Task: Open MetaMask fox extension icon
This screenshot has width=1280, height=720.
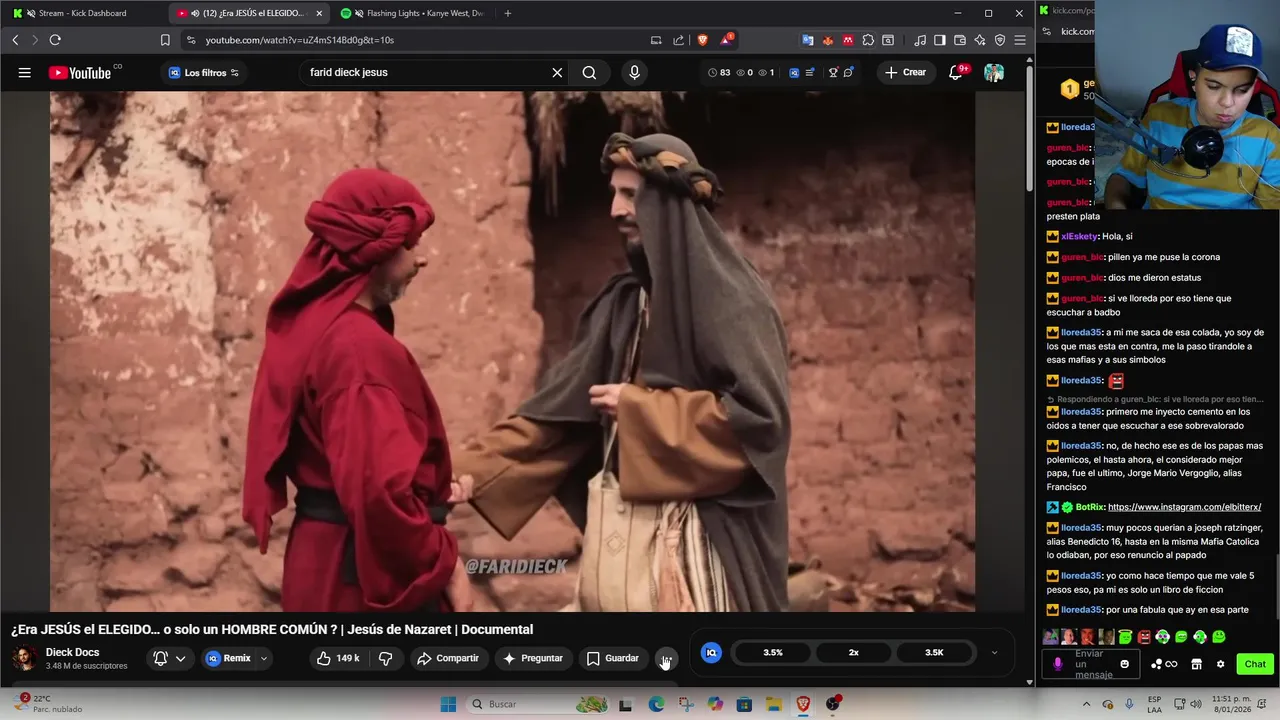Action: 828,40
